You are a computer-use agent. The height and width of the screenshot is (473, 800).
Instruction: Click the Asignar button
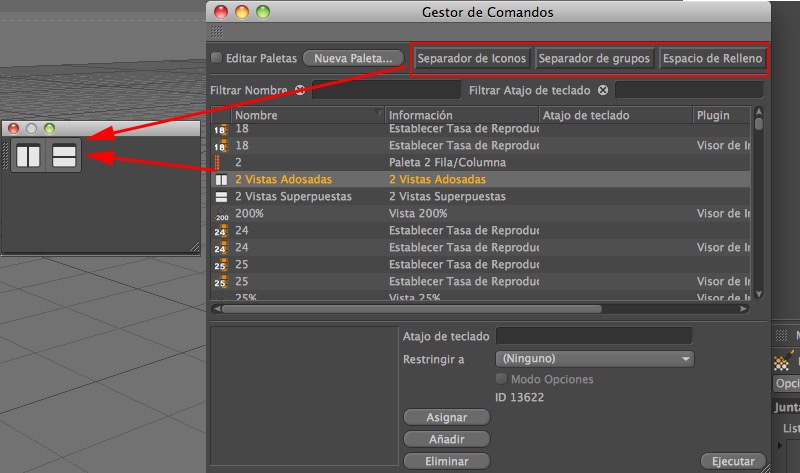pos(446,417)
